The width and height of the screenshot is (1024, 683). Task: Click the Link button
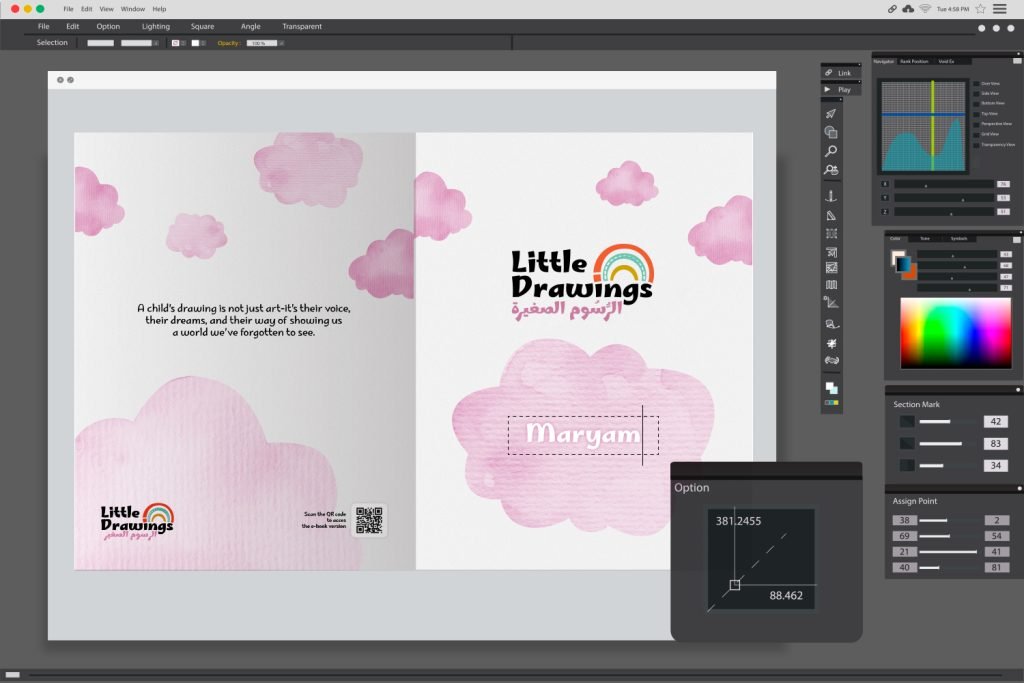click(x=840, y=73)
